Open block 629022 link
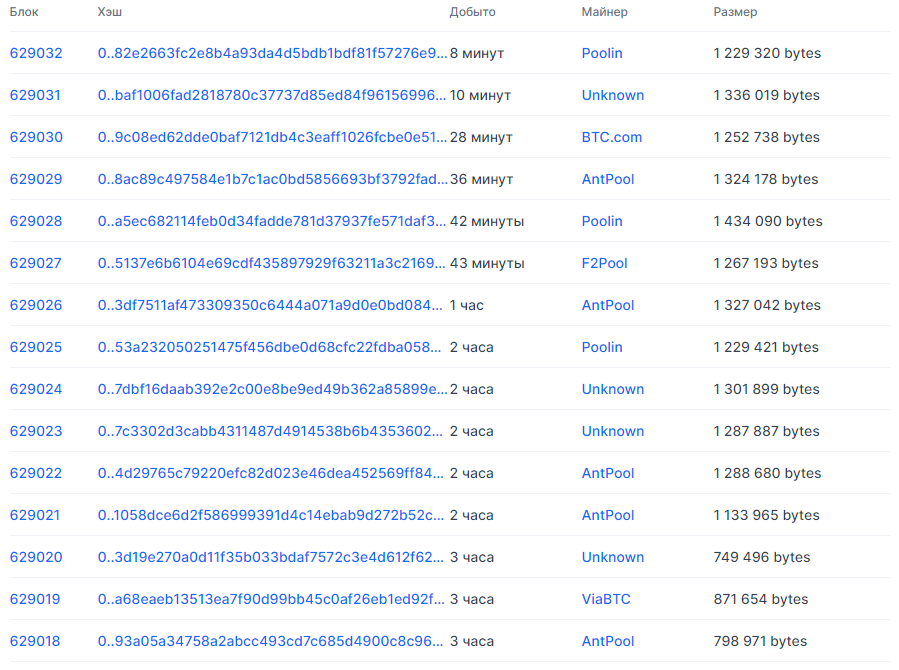Image resolution: width=899 pixels, height=670 pixels. click(x=36, y=473)
